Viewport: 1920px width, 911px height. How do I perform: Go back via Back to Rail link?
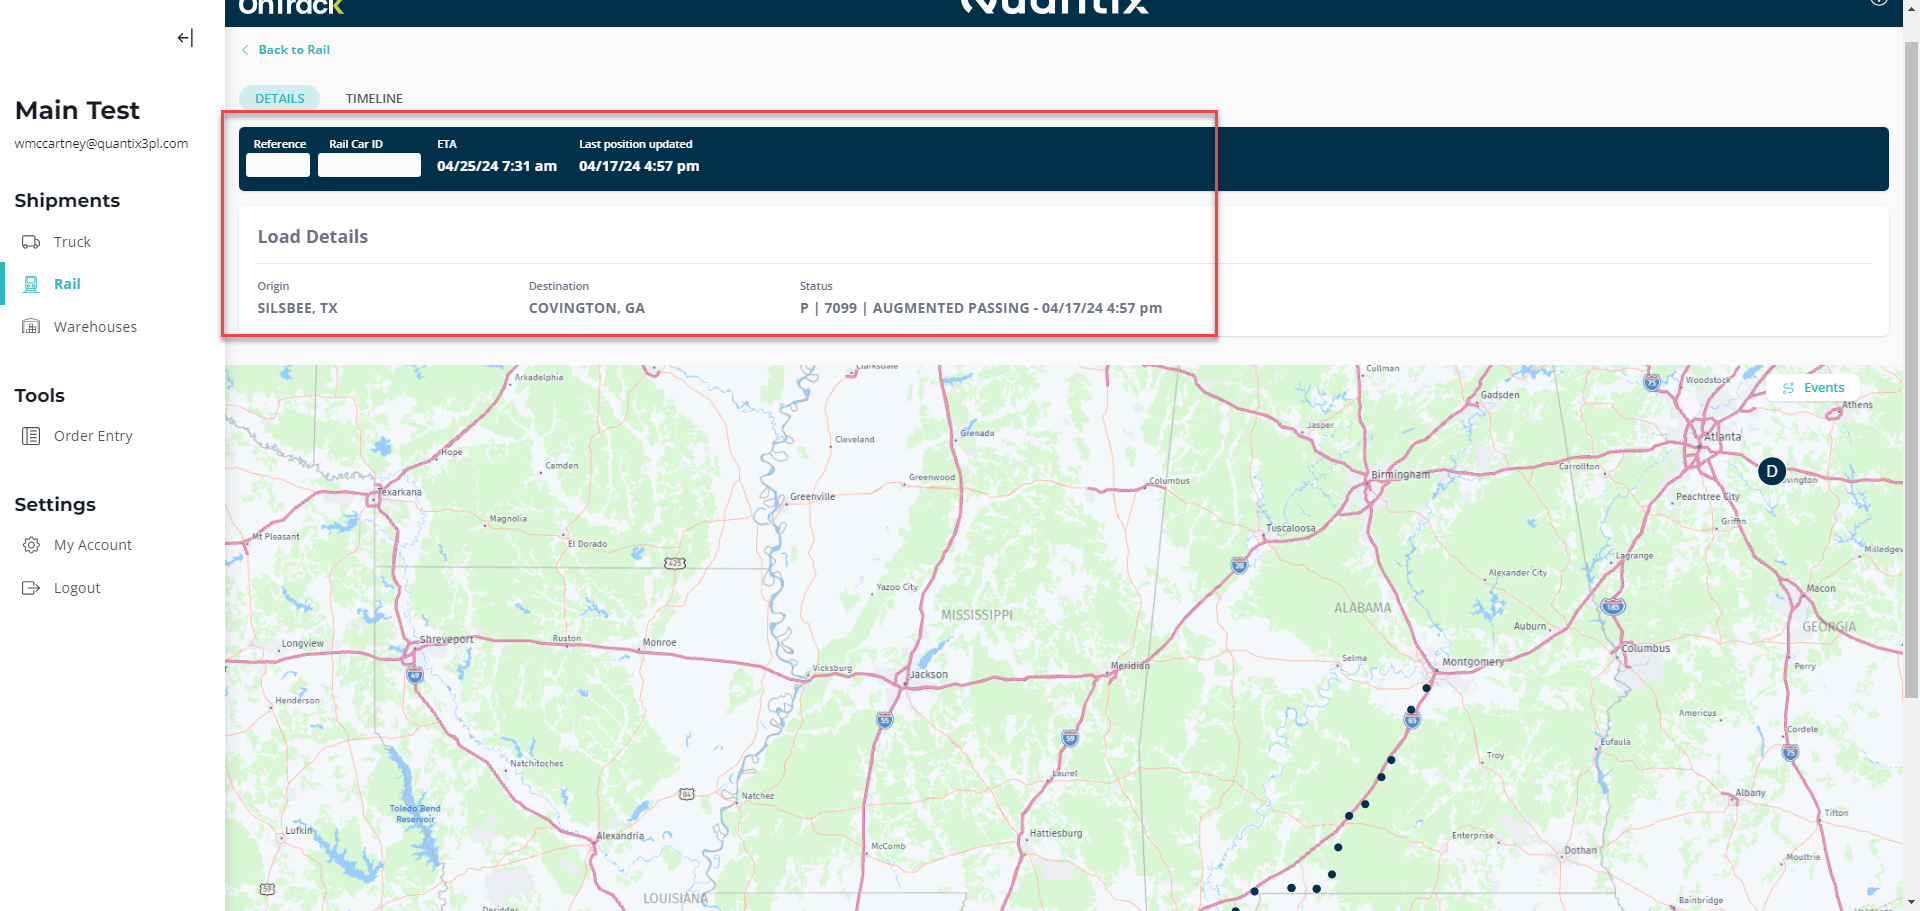tap(294, 50)
